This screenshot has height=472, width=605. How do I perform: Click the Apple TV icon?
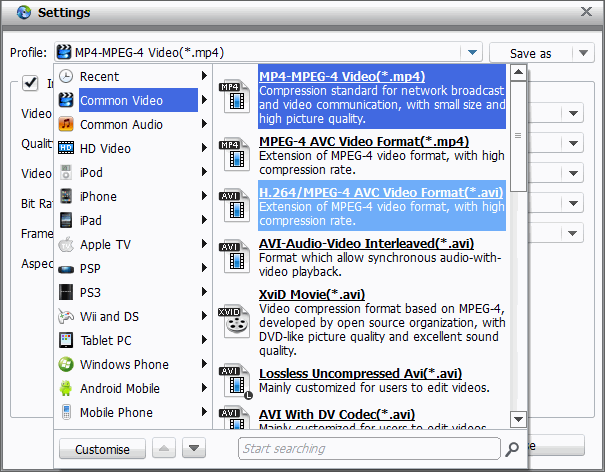click(x=66, y=244)
